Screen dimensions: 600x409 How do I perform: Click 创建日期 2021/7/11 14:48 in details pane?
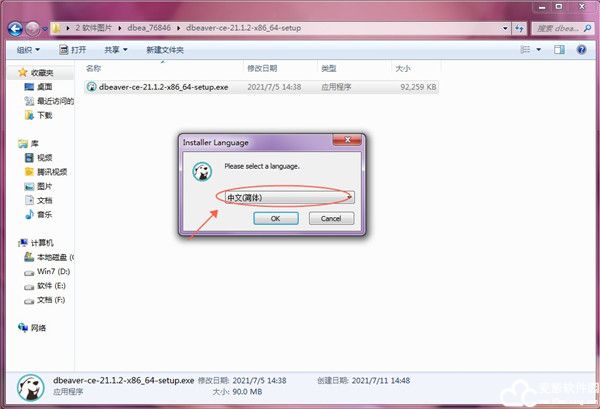364,381
